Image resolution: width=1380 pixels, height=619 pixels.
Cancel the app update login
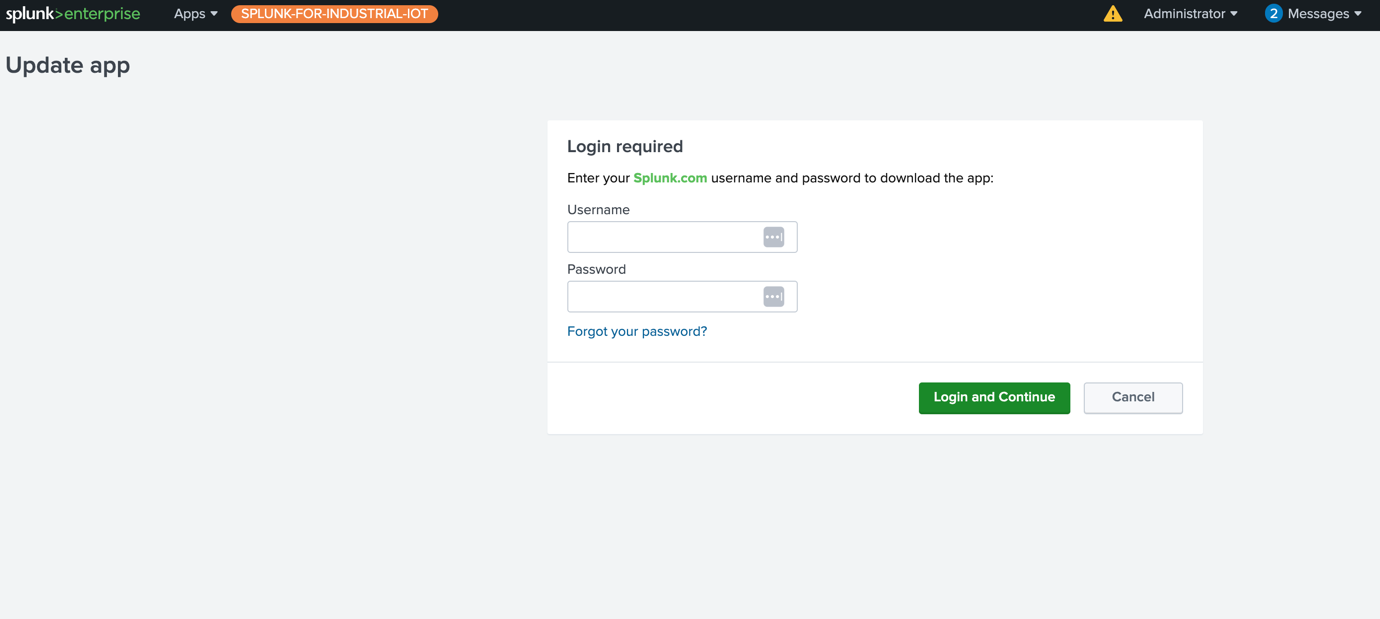[x=1133, y=398]
